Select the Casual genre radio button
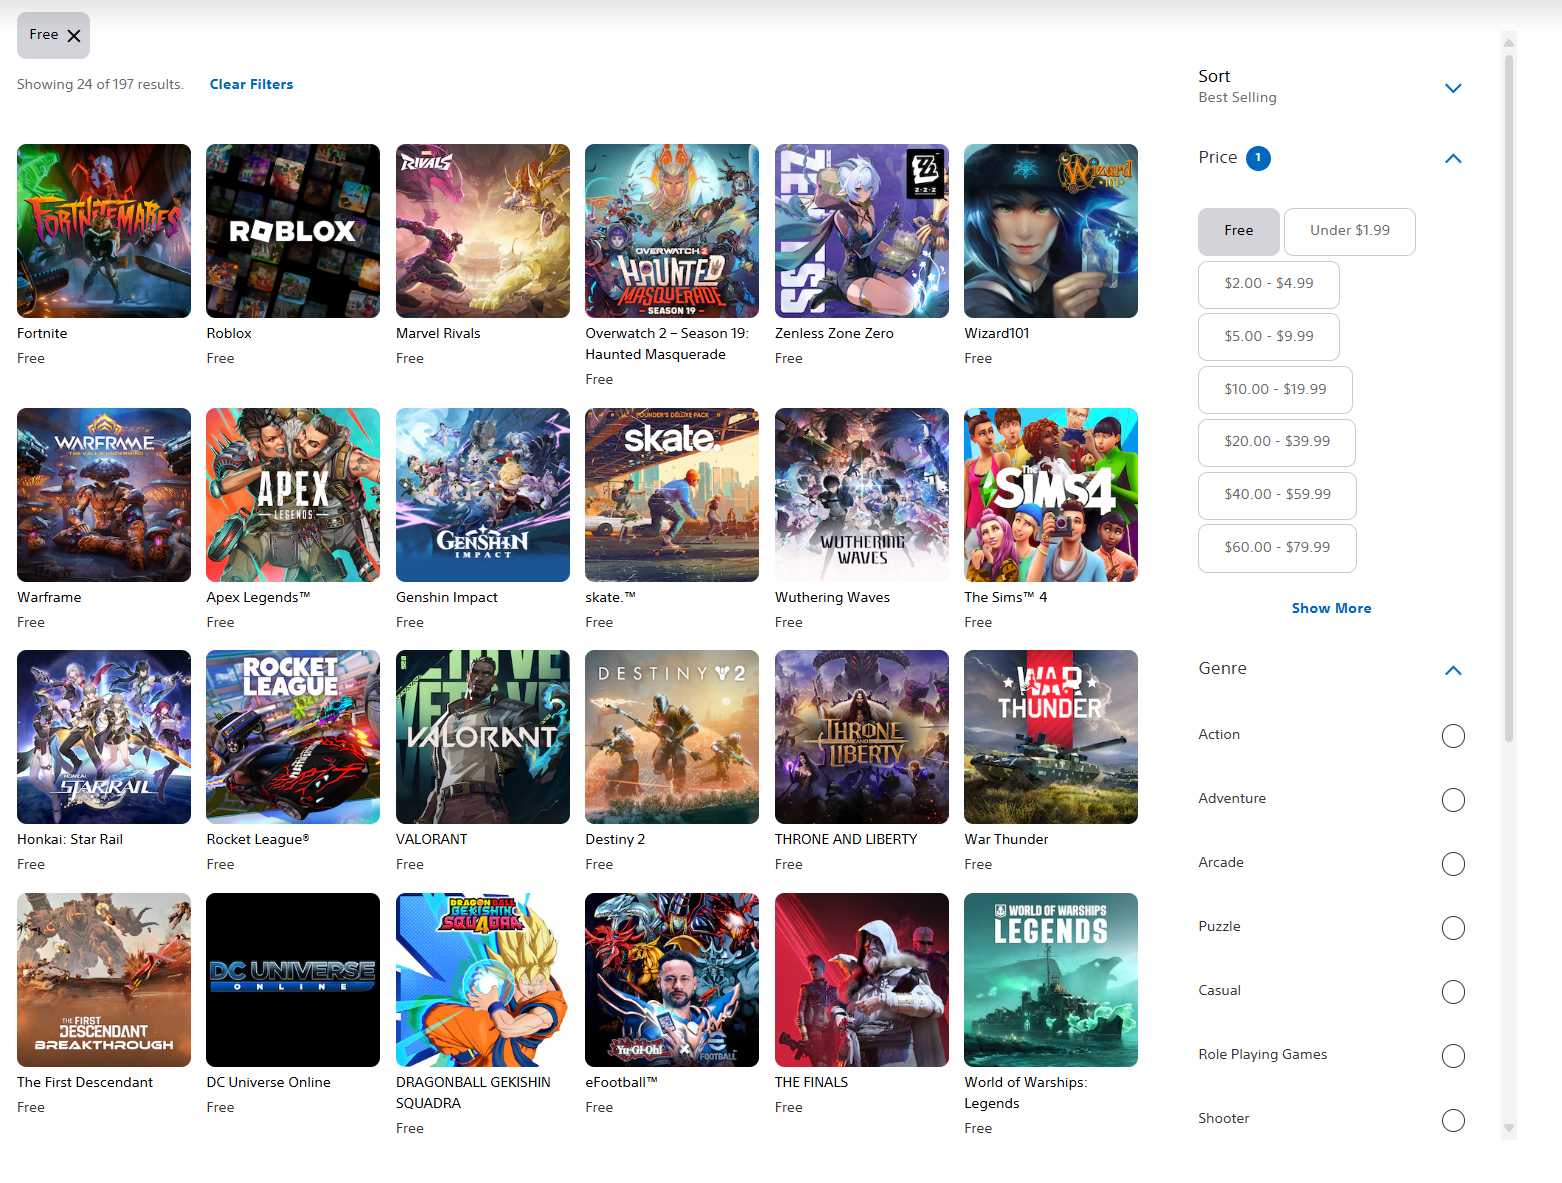1562x1183 pixels. point(1453,992)
